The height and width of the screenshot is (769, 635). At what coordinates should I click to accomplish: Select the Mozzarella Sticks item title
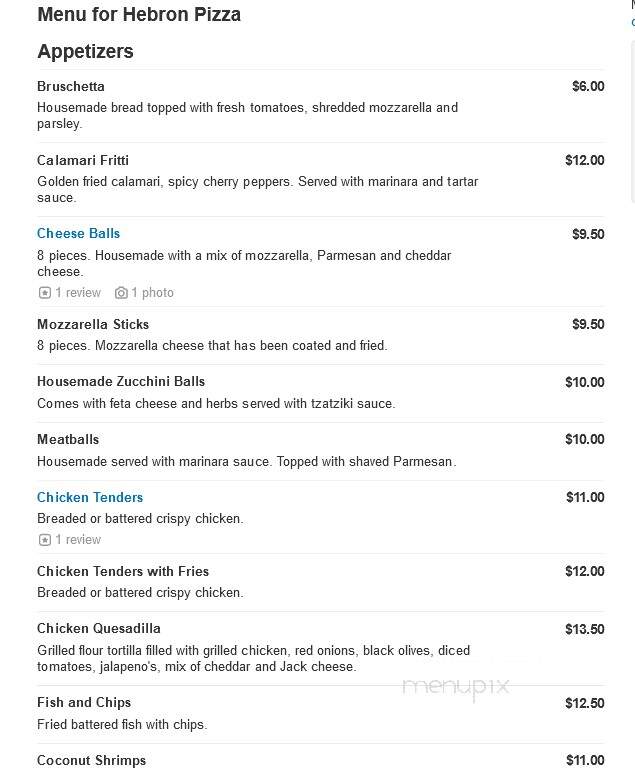tap(93, 324)
